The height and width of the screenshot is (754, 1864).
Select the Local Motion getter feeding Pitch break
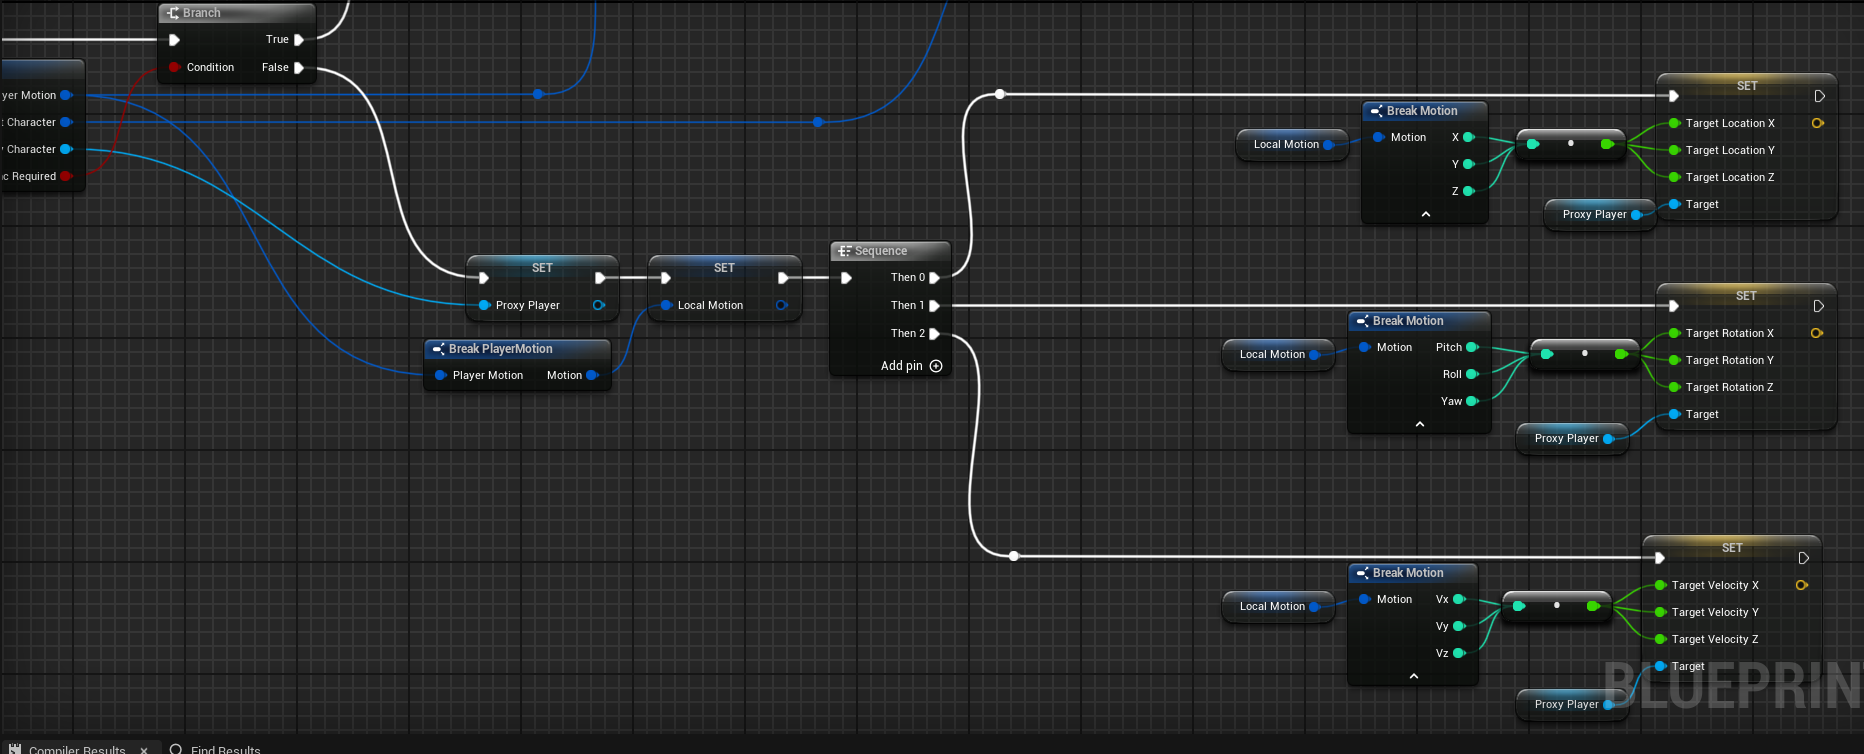(x=1278, y=354)
